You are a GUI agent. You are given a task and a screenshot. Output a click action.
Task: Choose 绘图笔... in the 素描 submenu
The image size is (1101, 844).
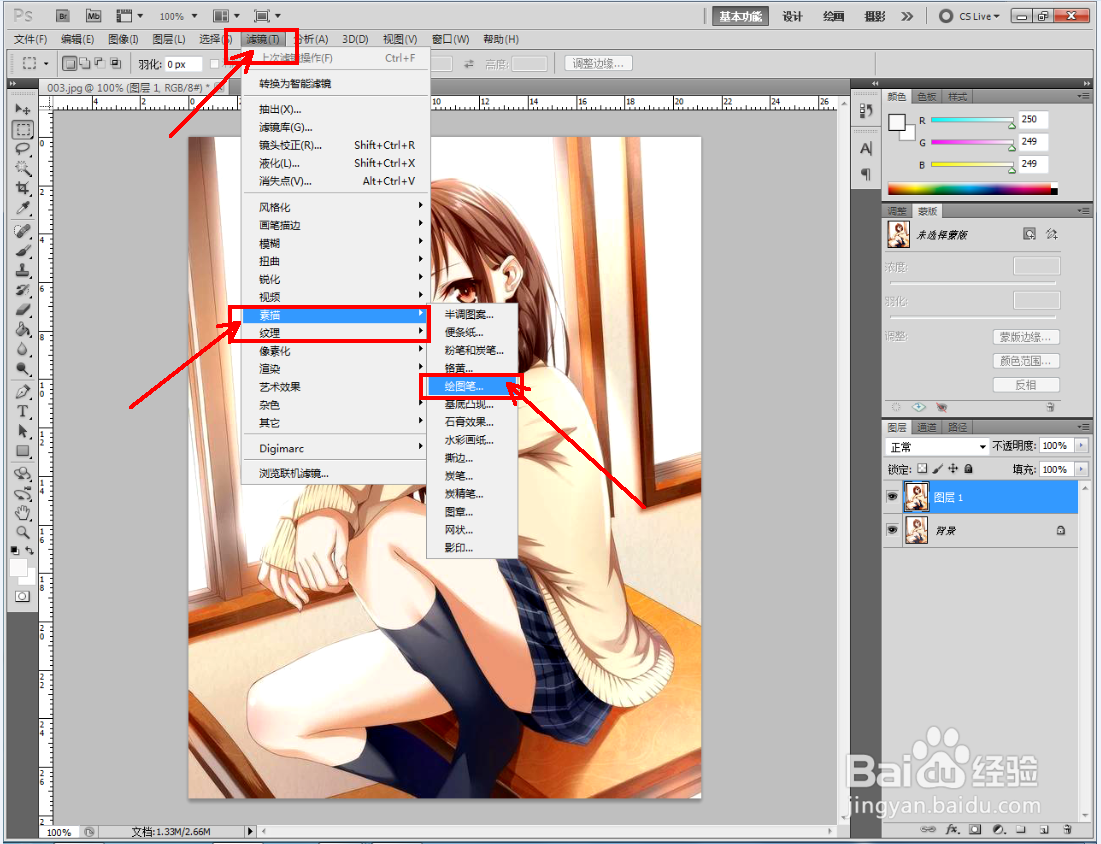pos(472,386)
